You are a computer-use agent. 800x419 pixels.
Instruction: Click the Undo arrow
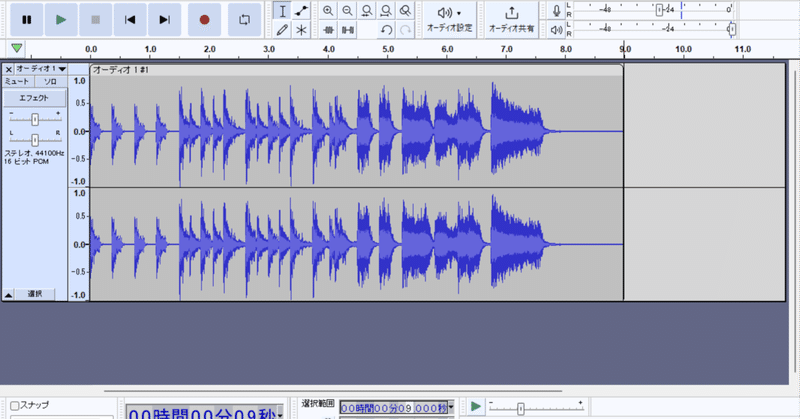tap(386, 30)
